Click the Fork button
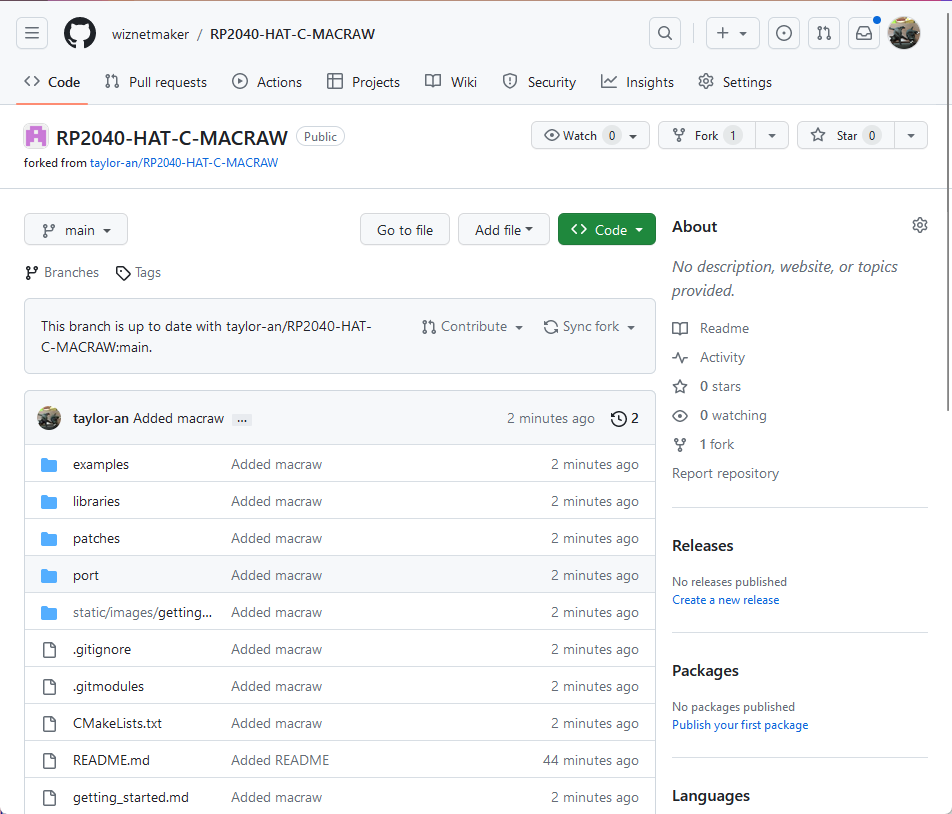952x814 pixels. pyautogui.click(x=707, y=135)
